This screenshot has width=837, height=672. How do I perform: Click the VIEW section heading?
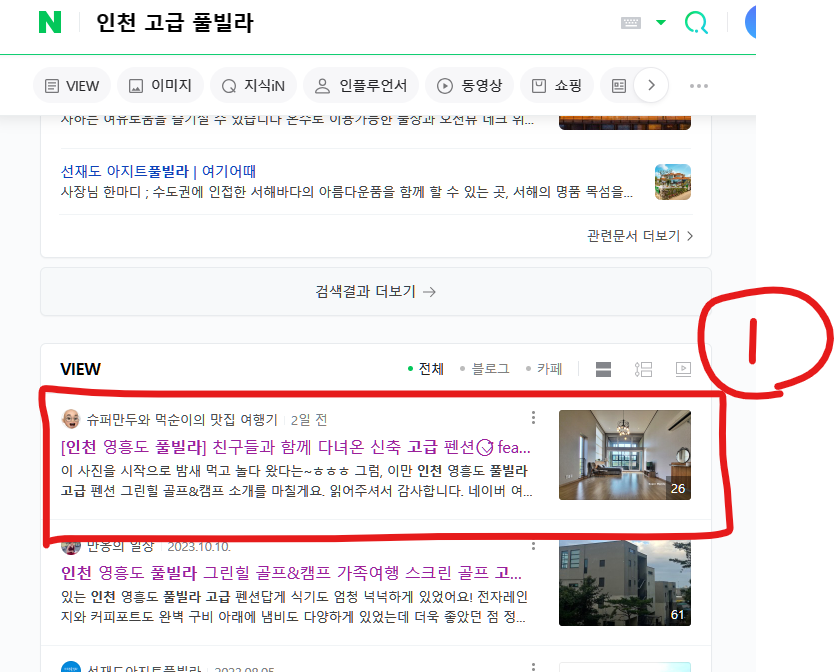(80, 369)
